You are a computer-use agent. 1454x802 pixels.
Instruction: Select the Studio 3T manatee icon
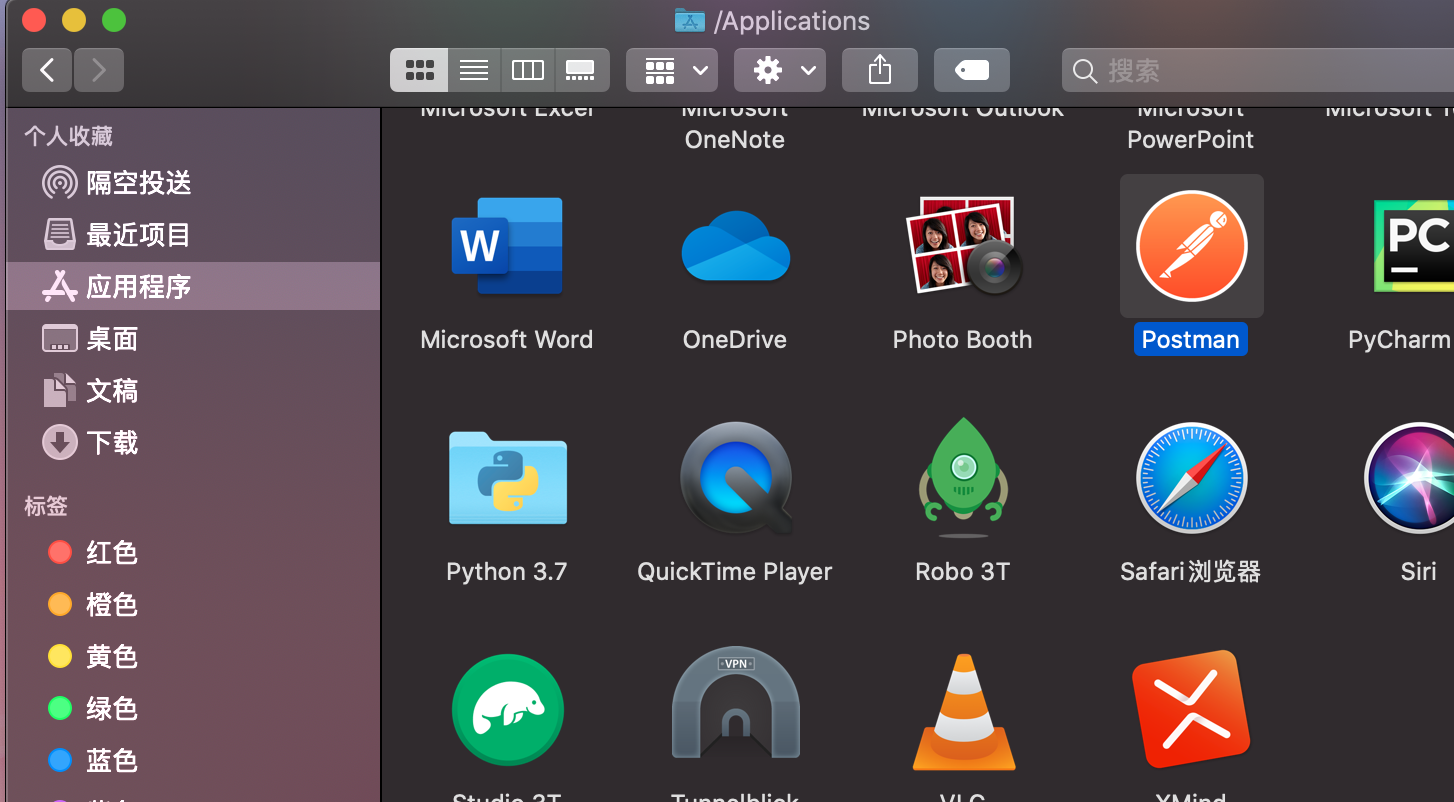(x=507, y=709)
